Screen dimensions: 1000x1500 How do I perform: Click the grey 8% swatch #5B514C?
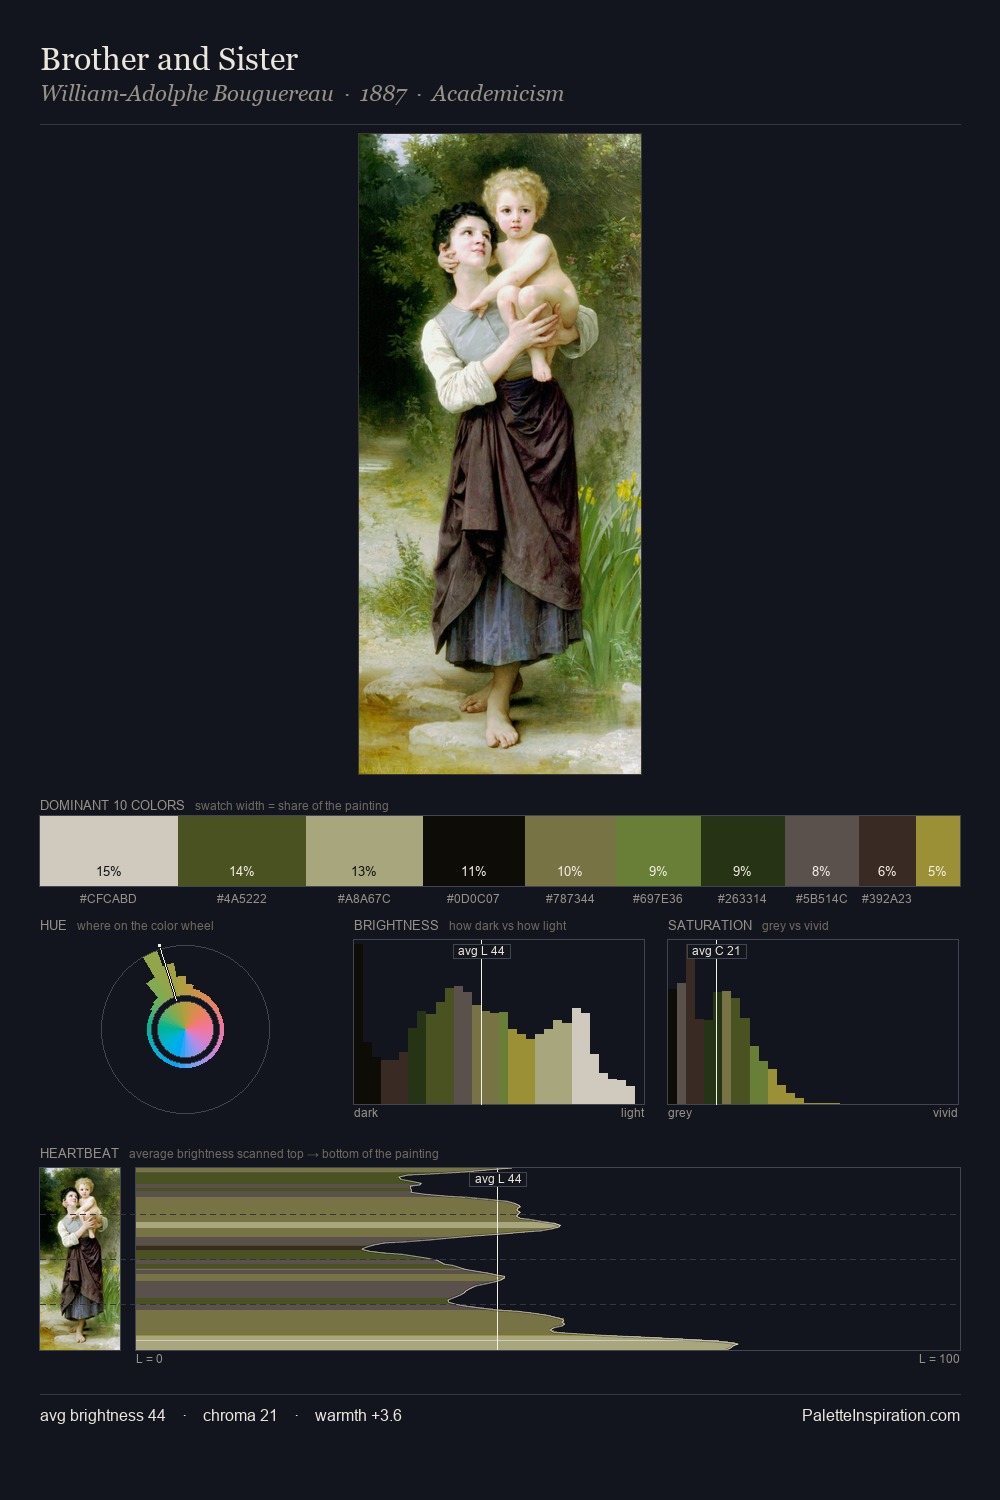coord(822,851)
